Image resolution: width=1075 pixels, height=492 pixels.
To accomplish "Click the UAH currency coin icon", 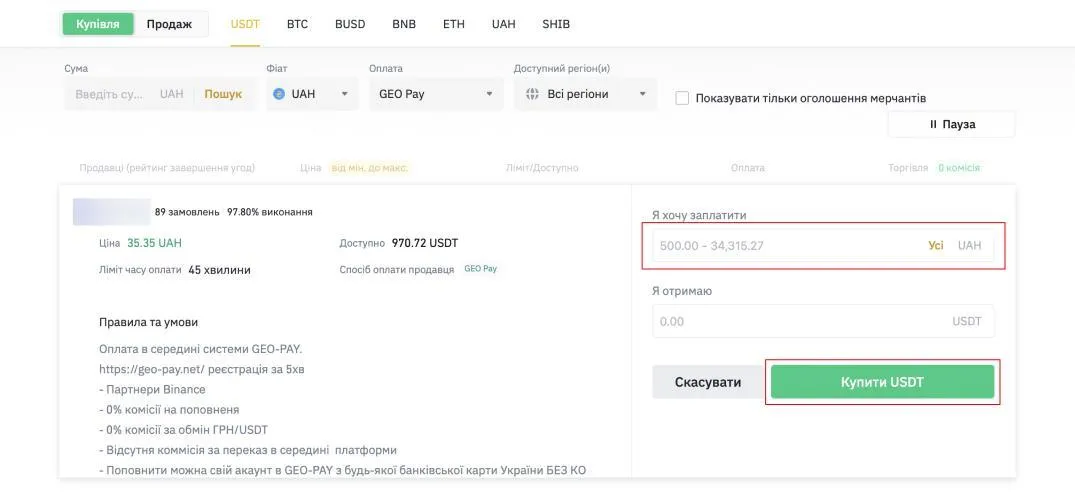I will (x=279, y=94).
